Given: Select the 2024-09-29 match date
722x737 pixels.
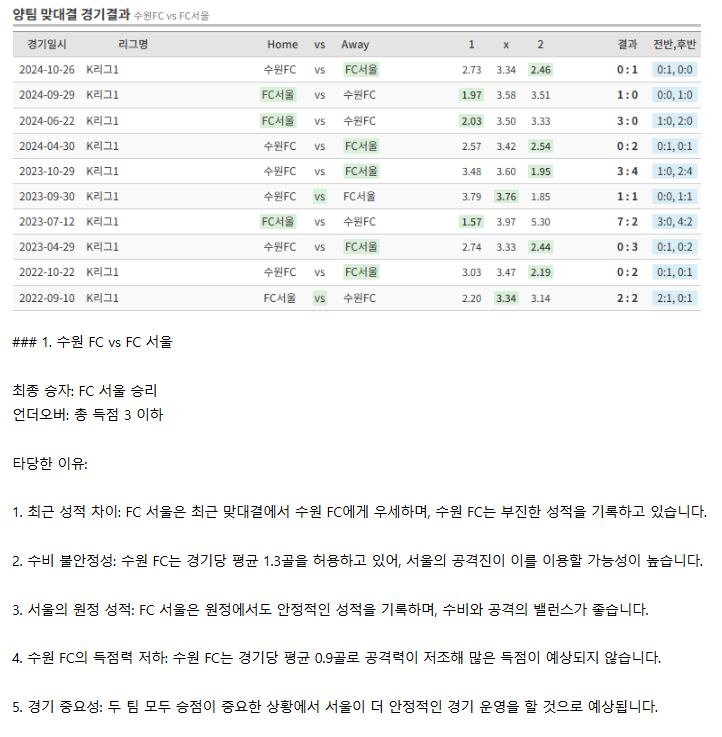Looking at the screenshot, I should point(47,95).
